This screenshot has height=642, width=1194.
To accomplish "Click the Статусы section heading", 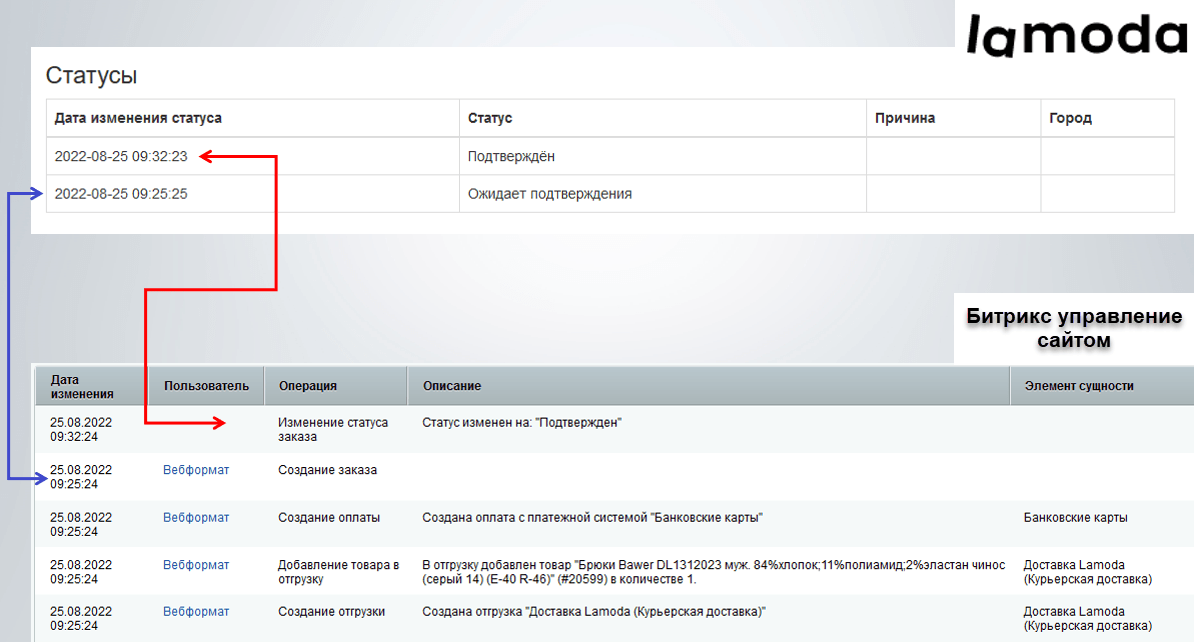I will point(91,75).
